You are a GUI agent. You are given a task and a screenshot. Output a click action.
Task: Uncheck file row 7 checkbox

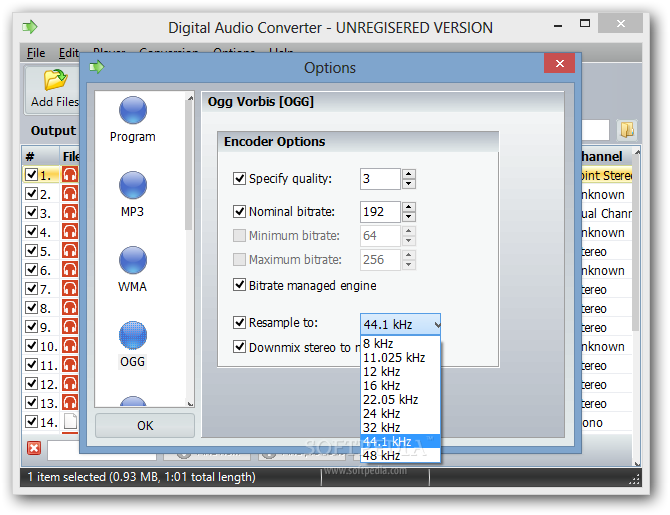31,288
